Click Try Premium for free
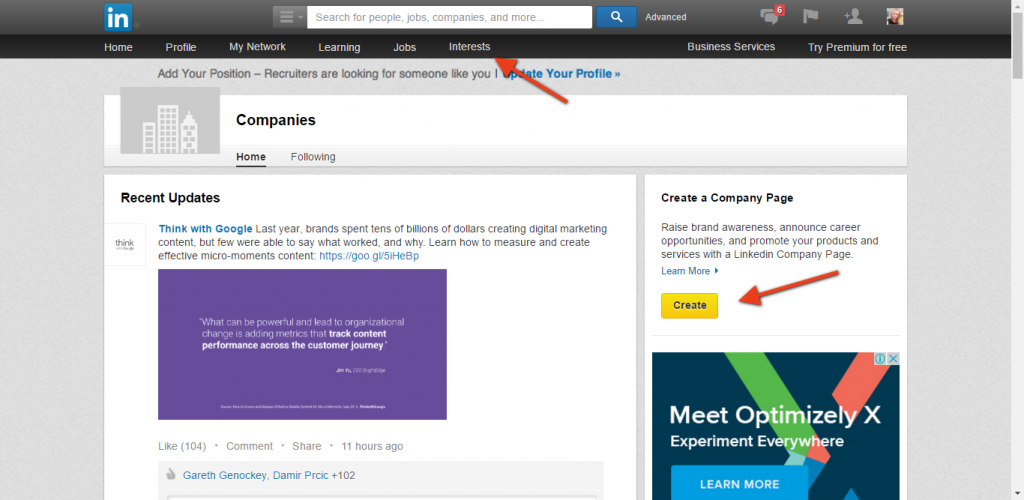The height and width of the screenshot is (500, 1024). coord(857,47)
